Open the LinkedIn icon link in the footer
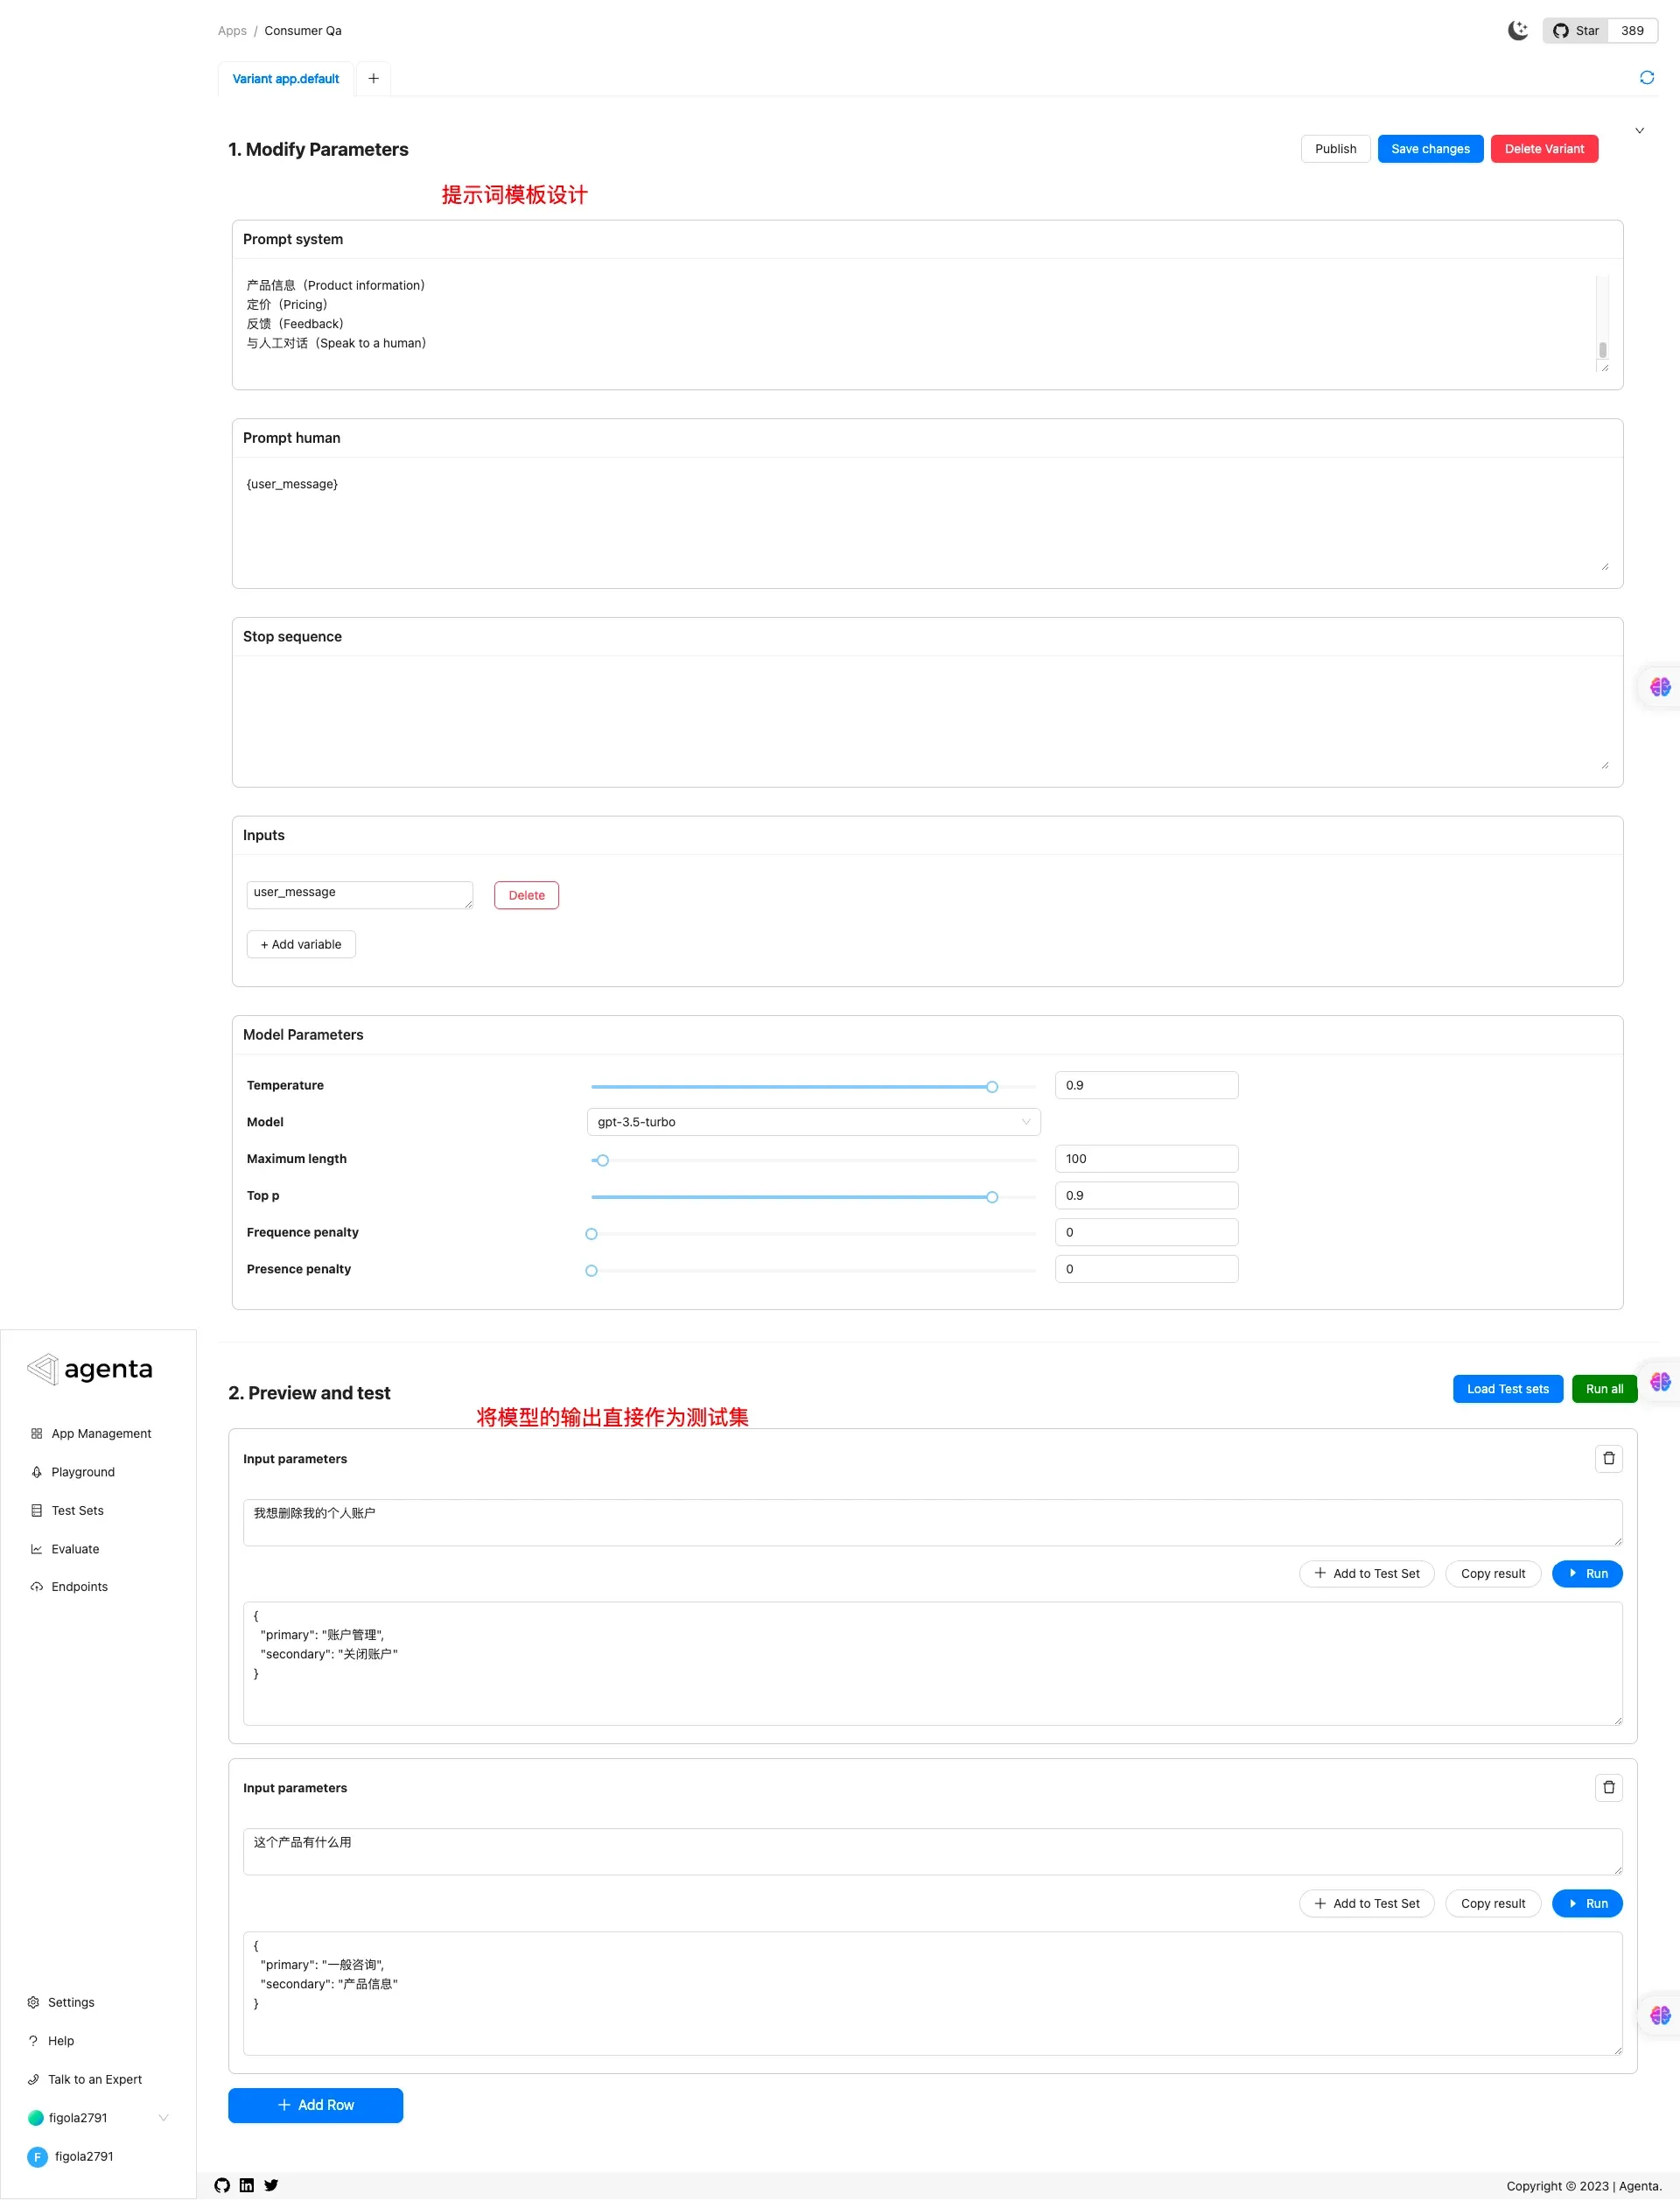The width and height of the screenshot is (1680, 2201). click(246, 2185)
